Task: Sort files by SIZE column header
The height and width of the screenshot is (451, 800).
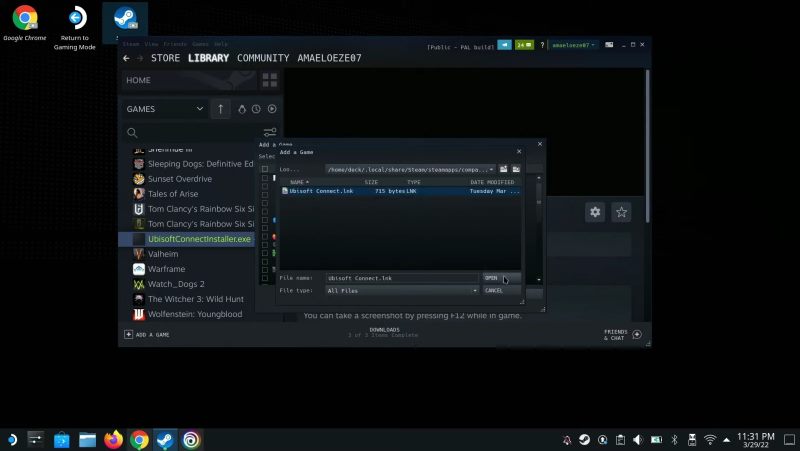Action: point(371,182)
